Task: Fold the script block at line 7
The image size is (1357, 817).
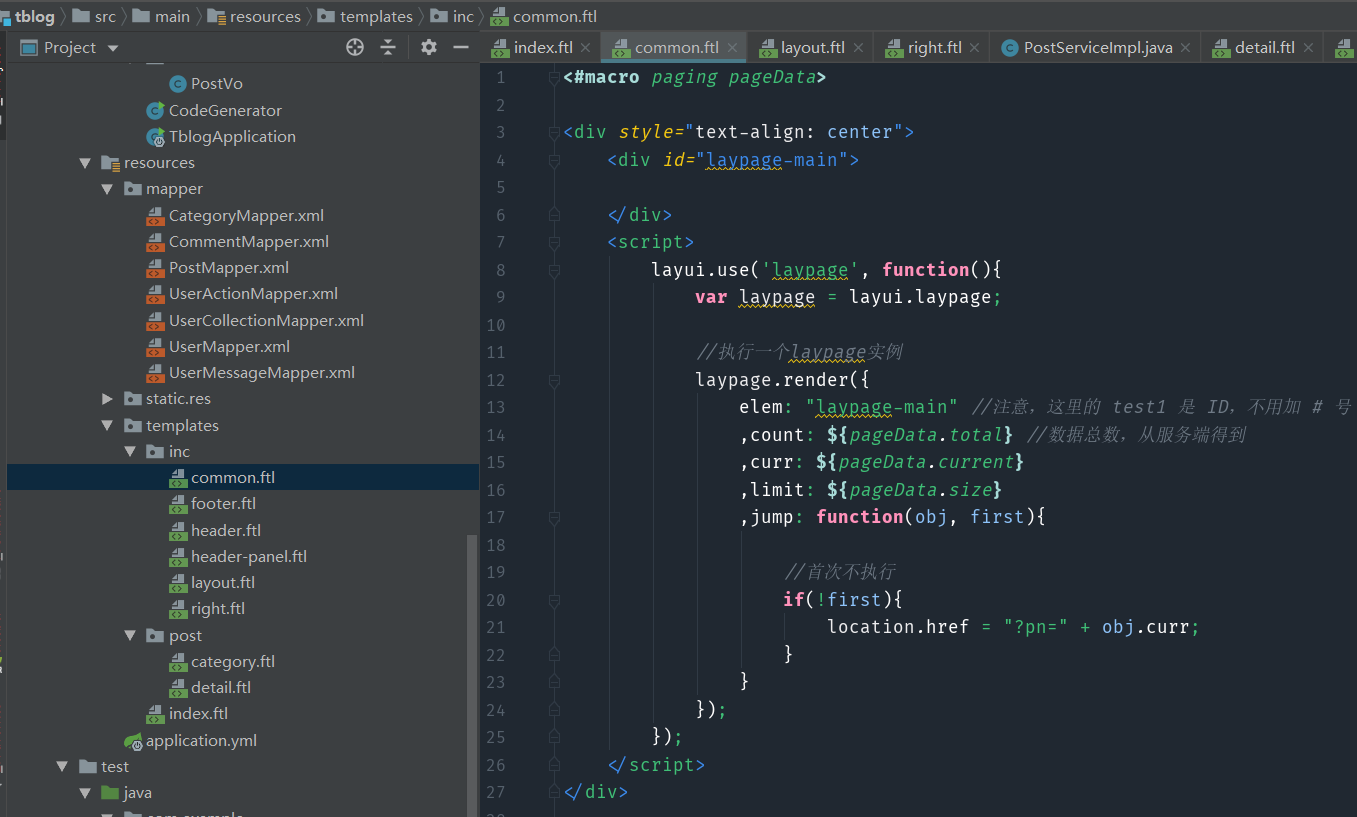Action: click(x=552, y=242)
